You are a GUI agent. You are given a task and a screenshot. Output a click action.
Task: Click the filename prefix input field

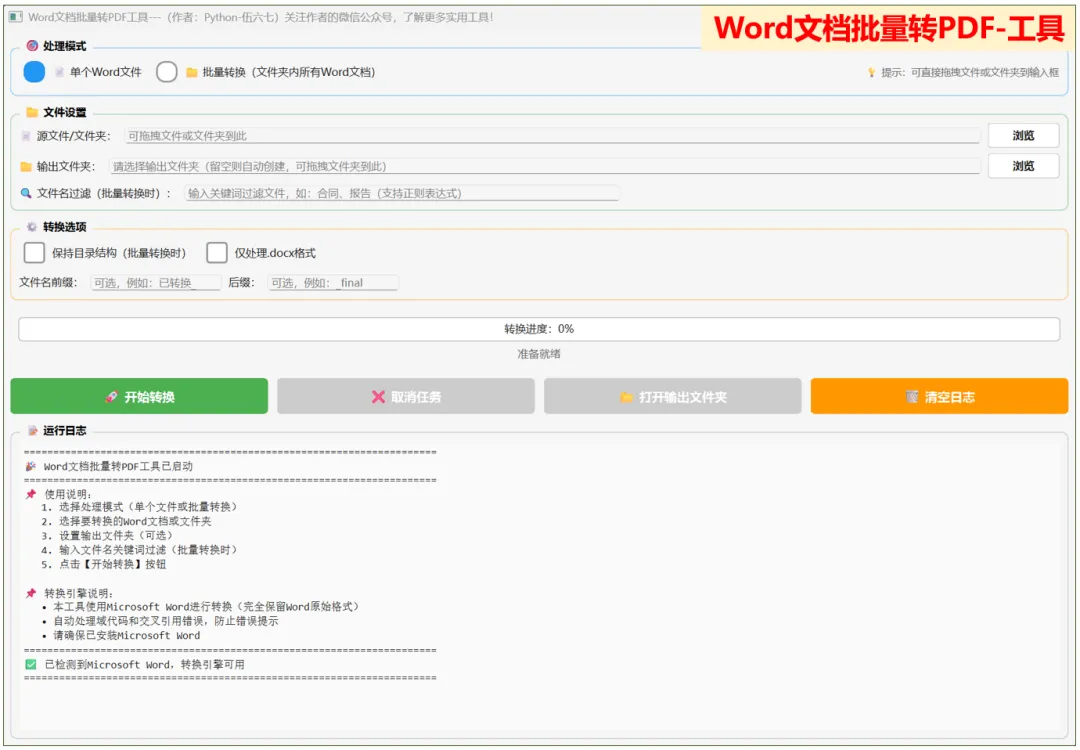(156, 282)
